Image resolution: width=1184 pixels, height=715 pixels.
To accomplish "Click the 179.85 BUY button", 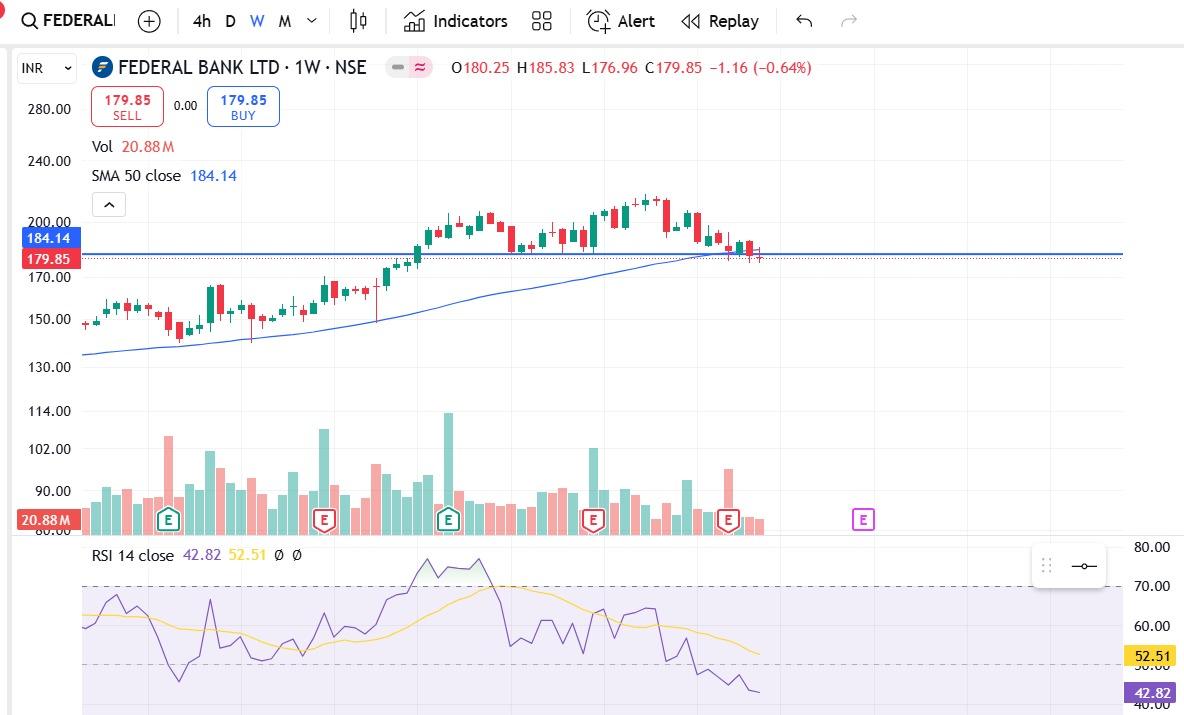I will coord(243,106).
